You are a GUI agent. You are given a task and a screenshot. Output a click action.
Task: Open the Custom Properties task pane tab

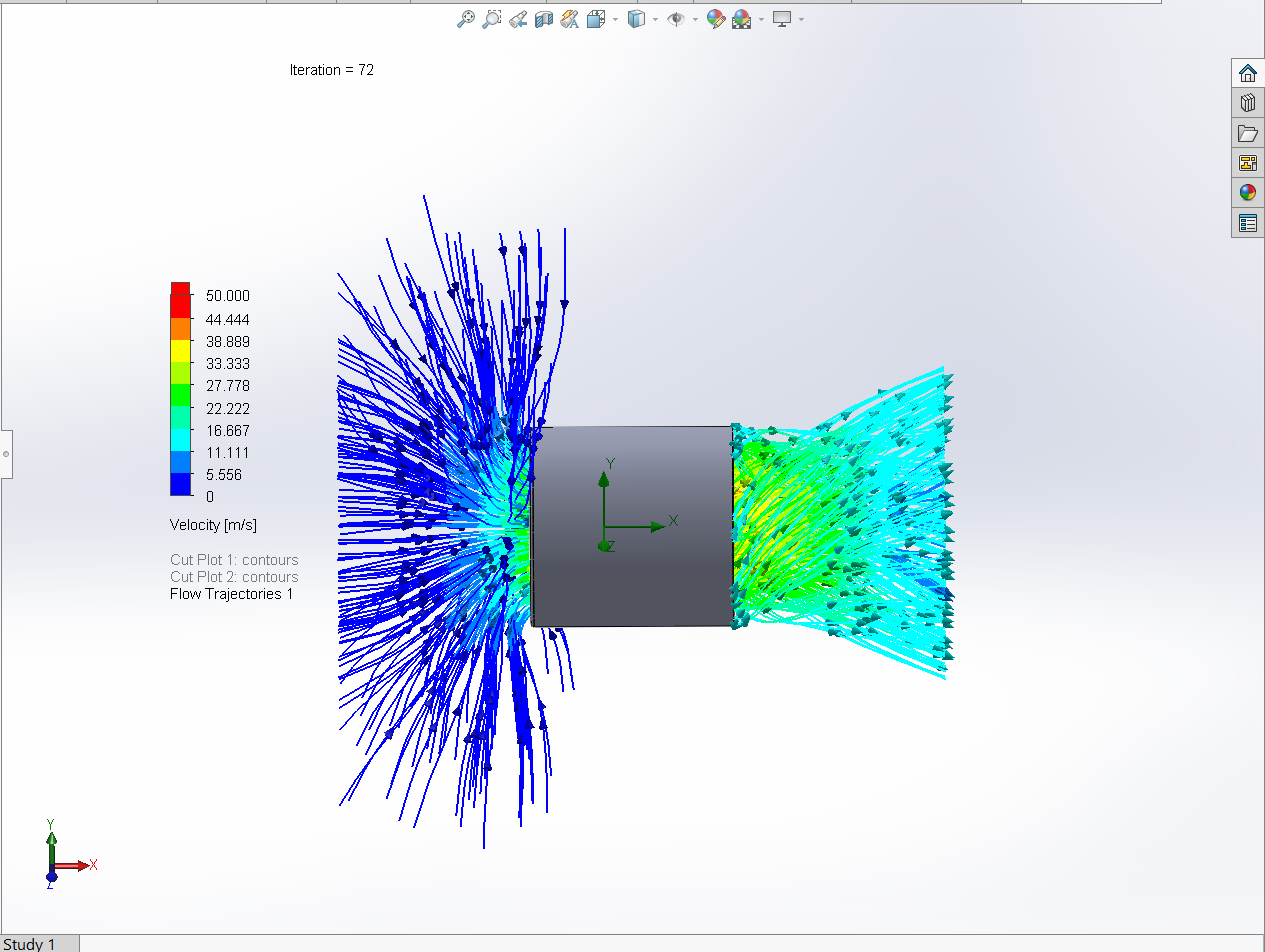click(x=1247, y=223)
